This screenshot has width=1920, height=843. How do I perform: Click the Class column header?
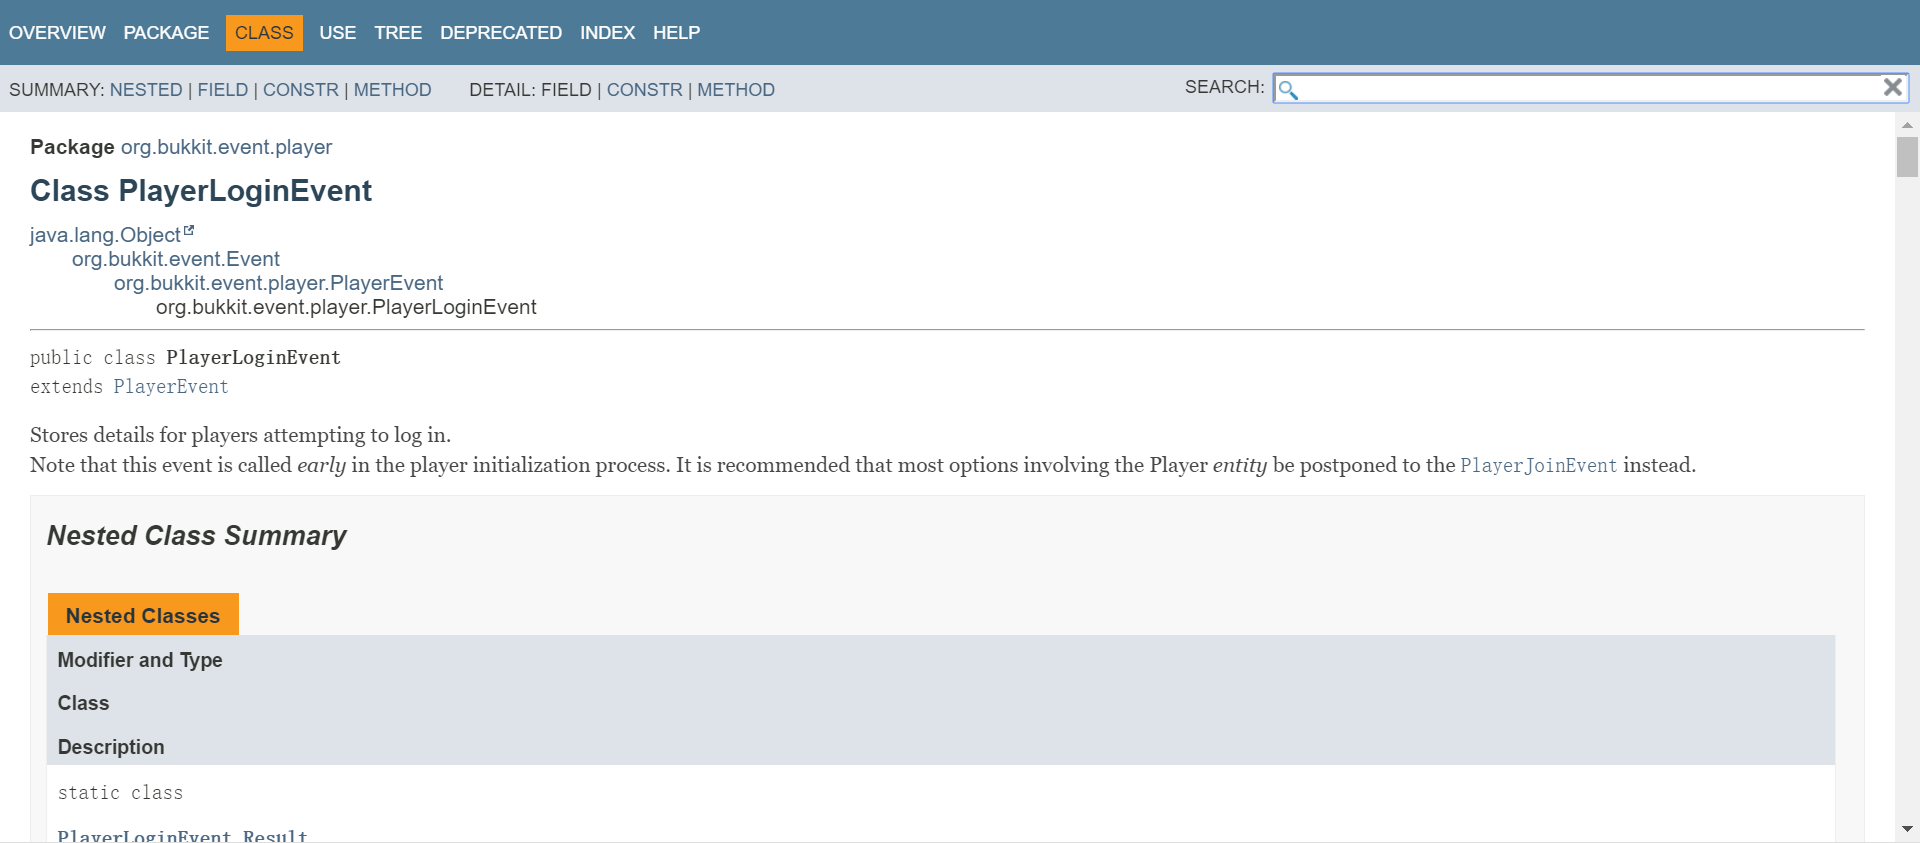[83, 703]
